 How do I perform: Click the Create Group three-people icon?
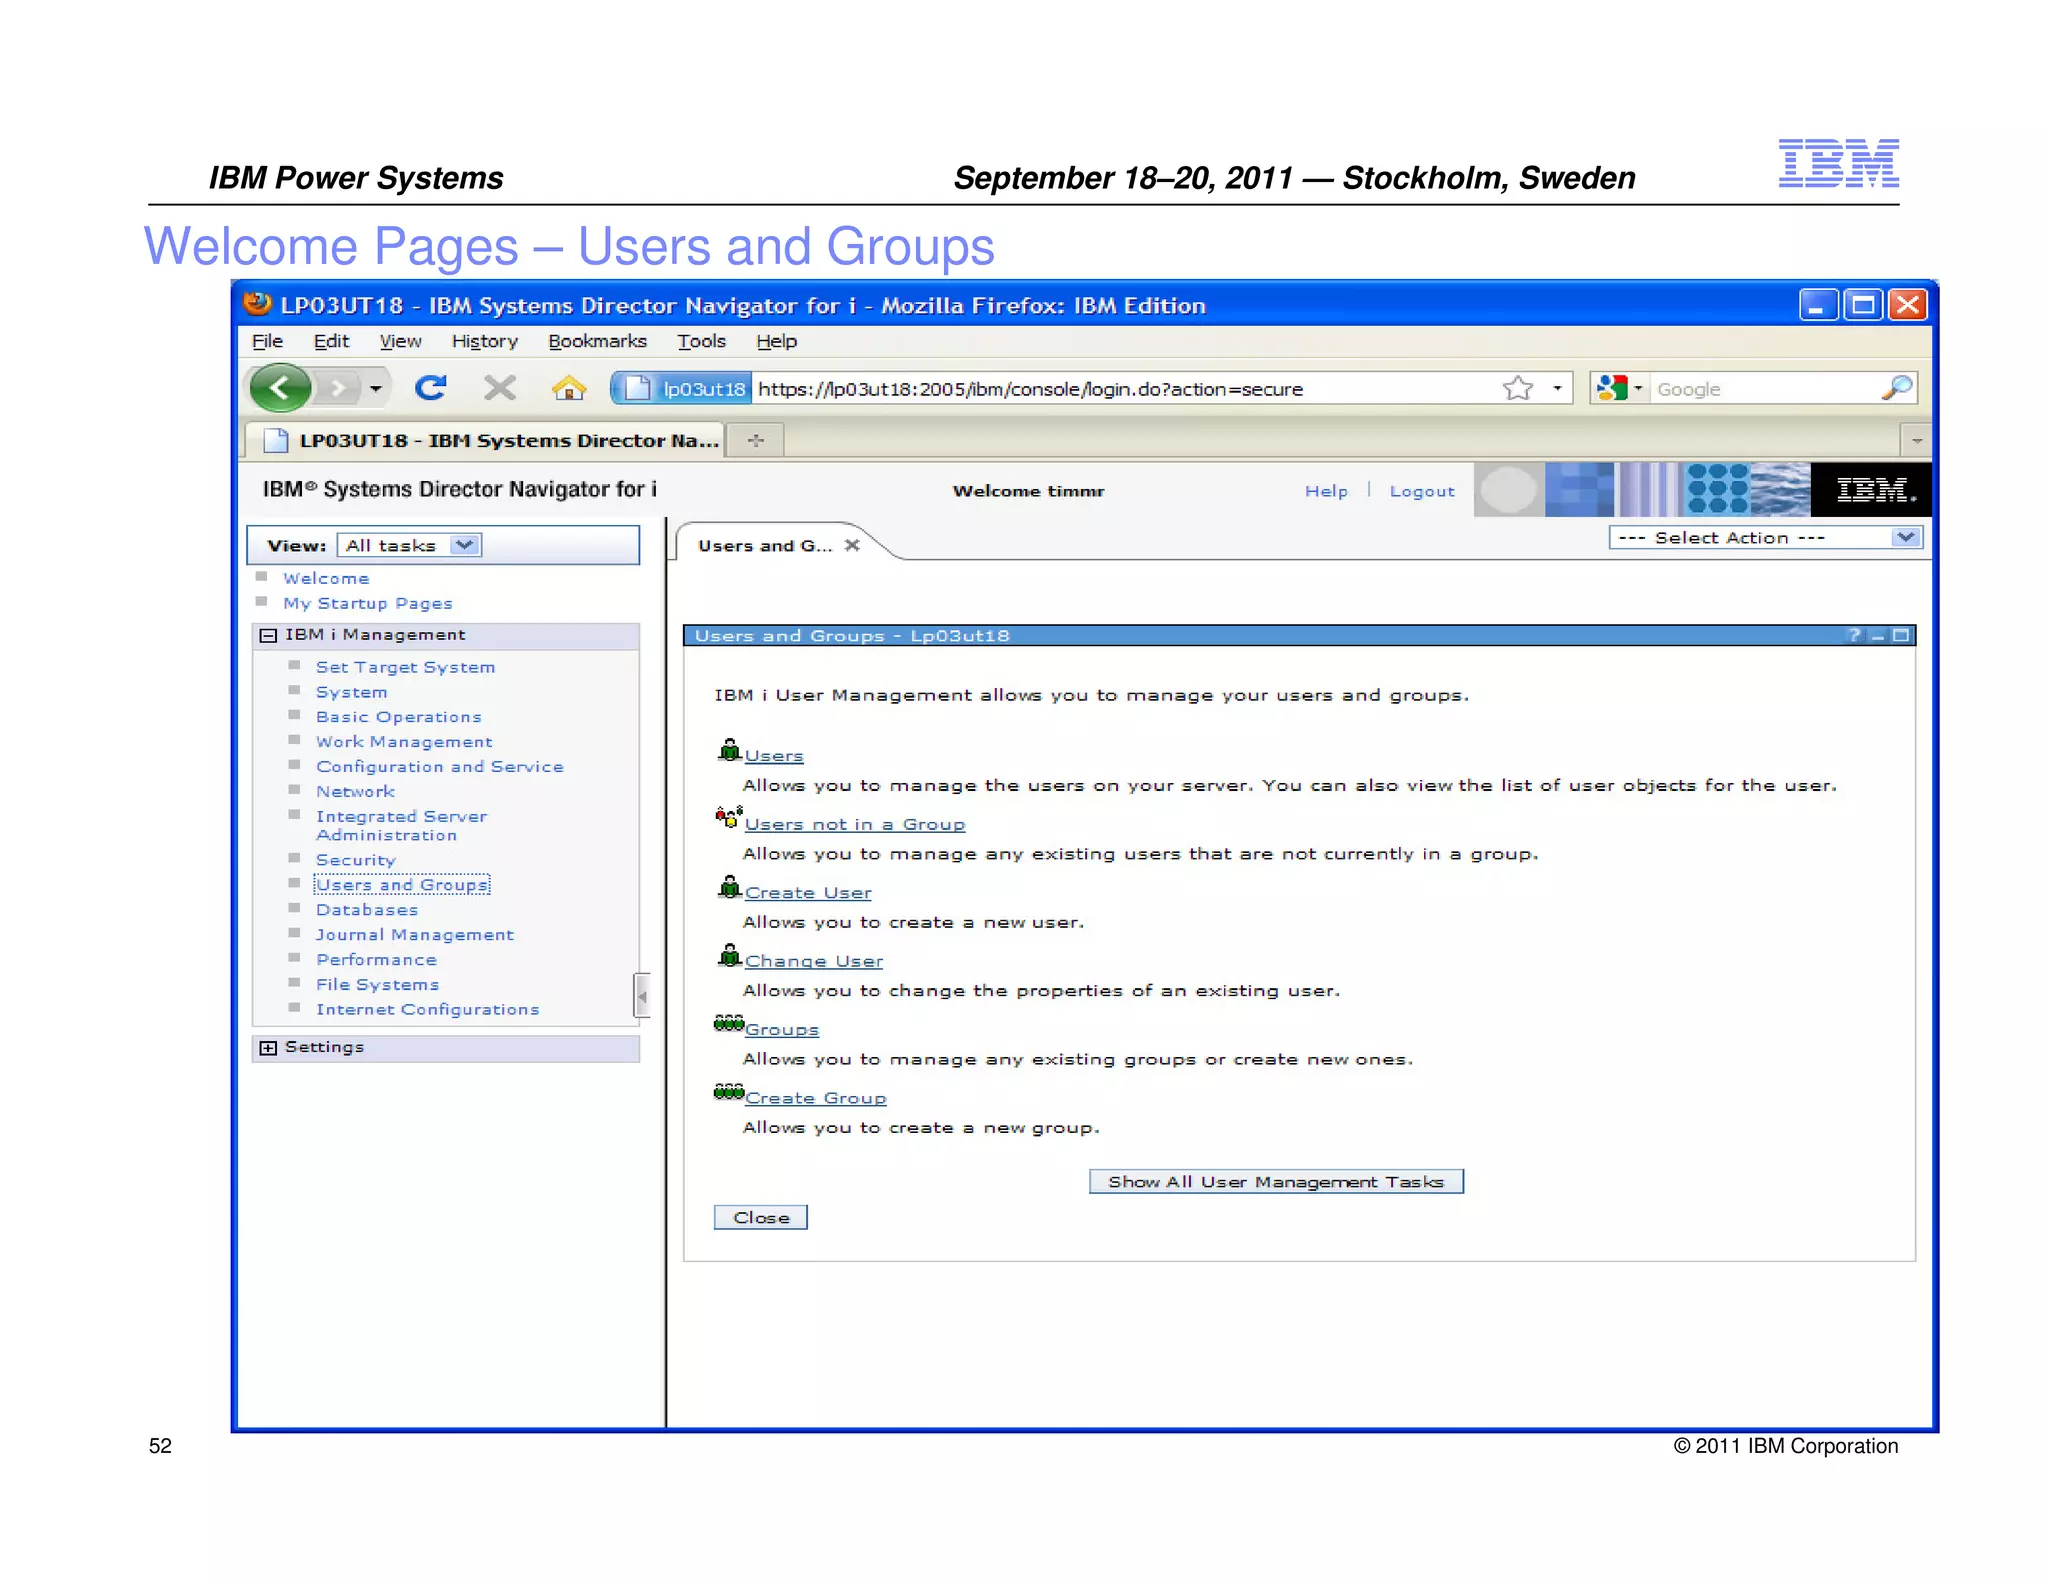(729, 1091)
